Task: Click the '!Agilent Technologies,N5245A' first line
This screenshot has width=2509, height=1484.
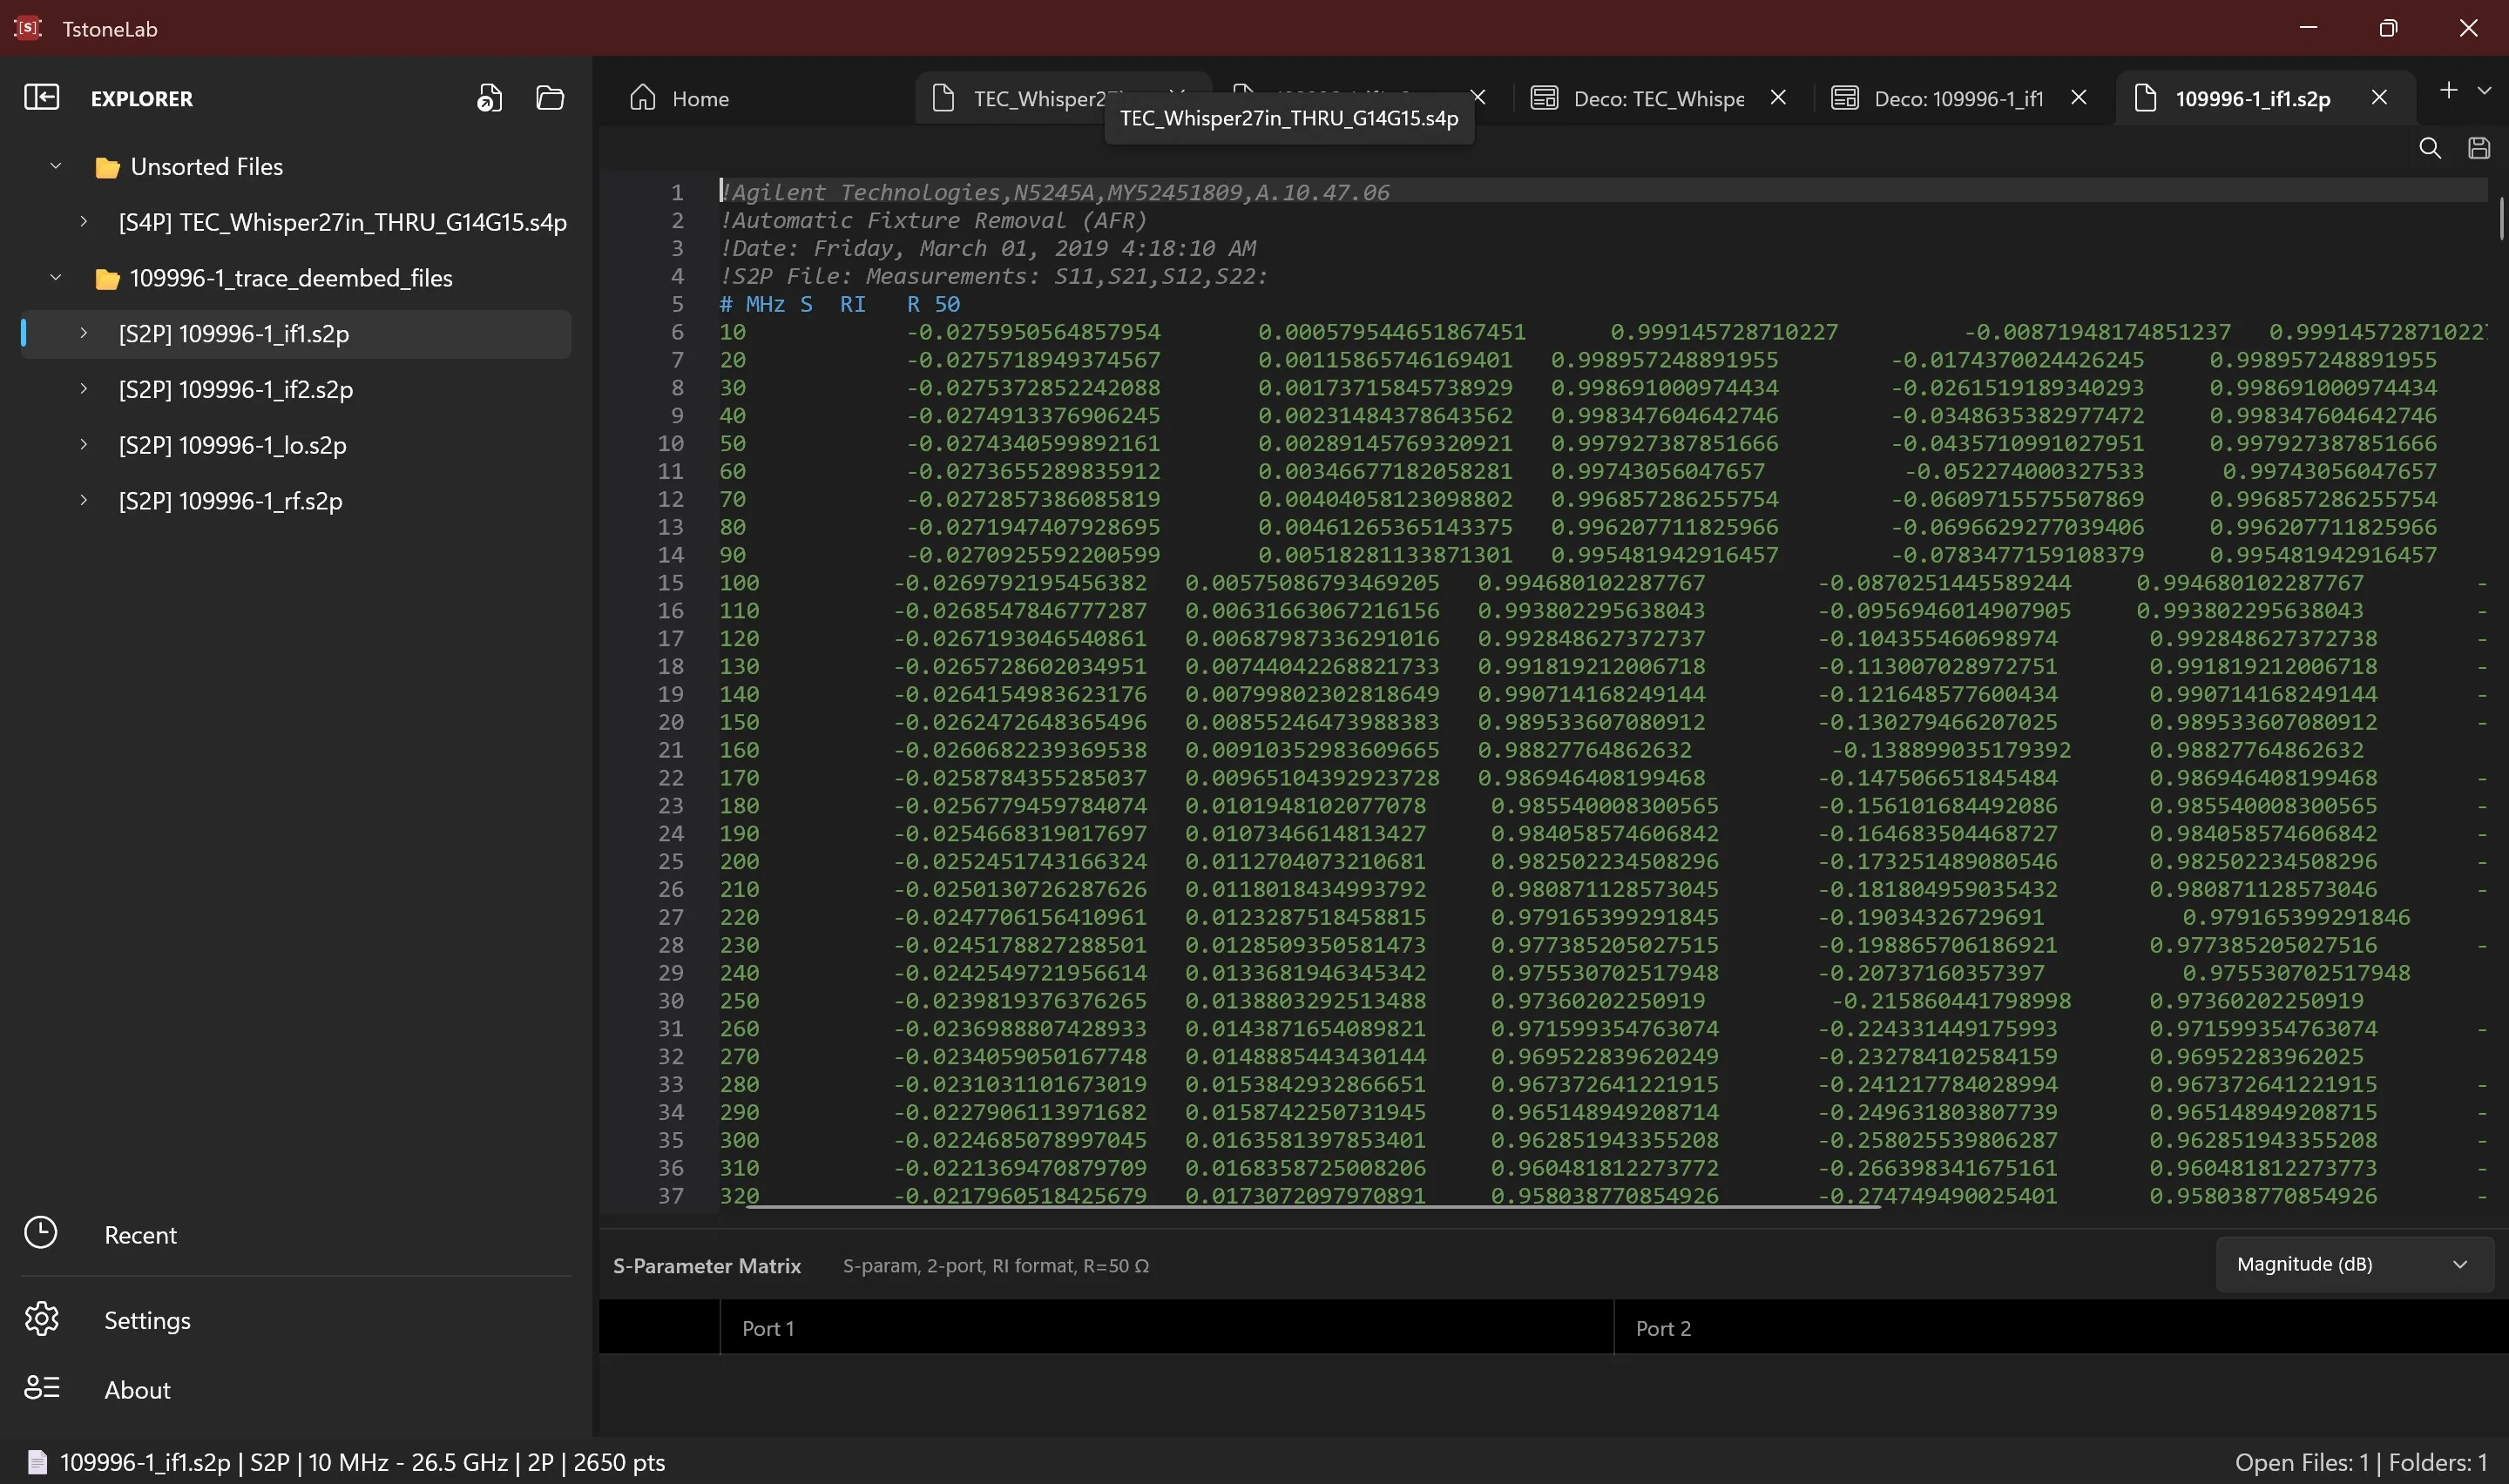Action: click(1054, 192)
